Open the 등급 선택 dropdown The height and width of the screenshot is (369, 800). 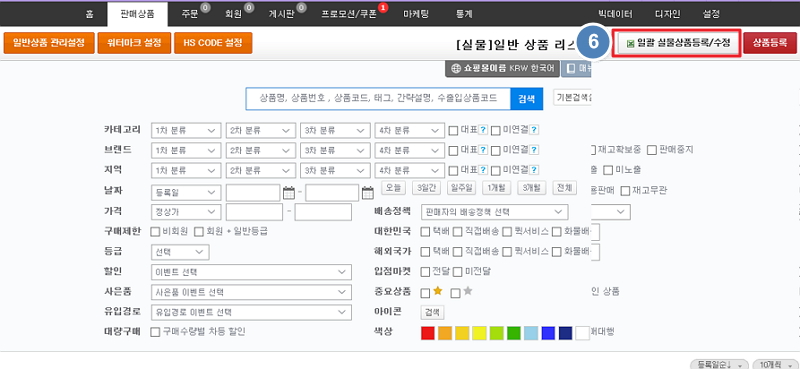(x=180, y=252)
